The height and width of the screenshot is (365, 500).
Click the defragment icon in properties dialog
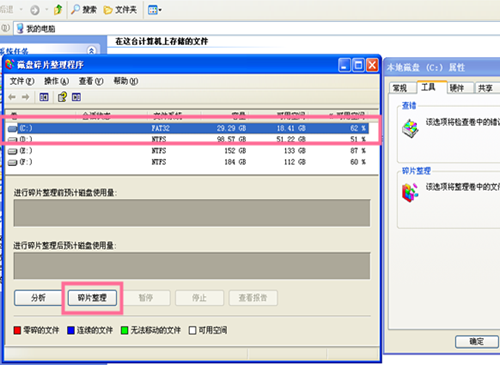click(x=410, y=192)
